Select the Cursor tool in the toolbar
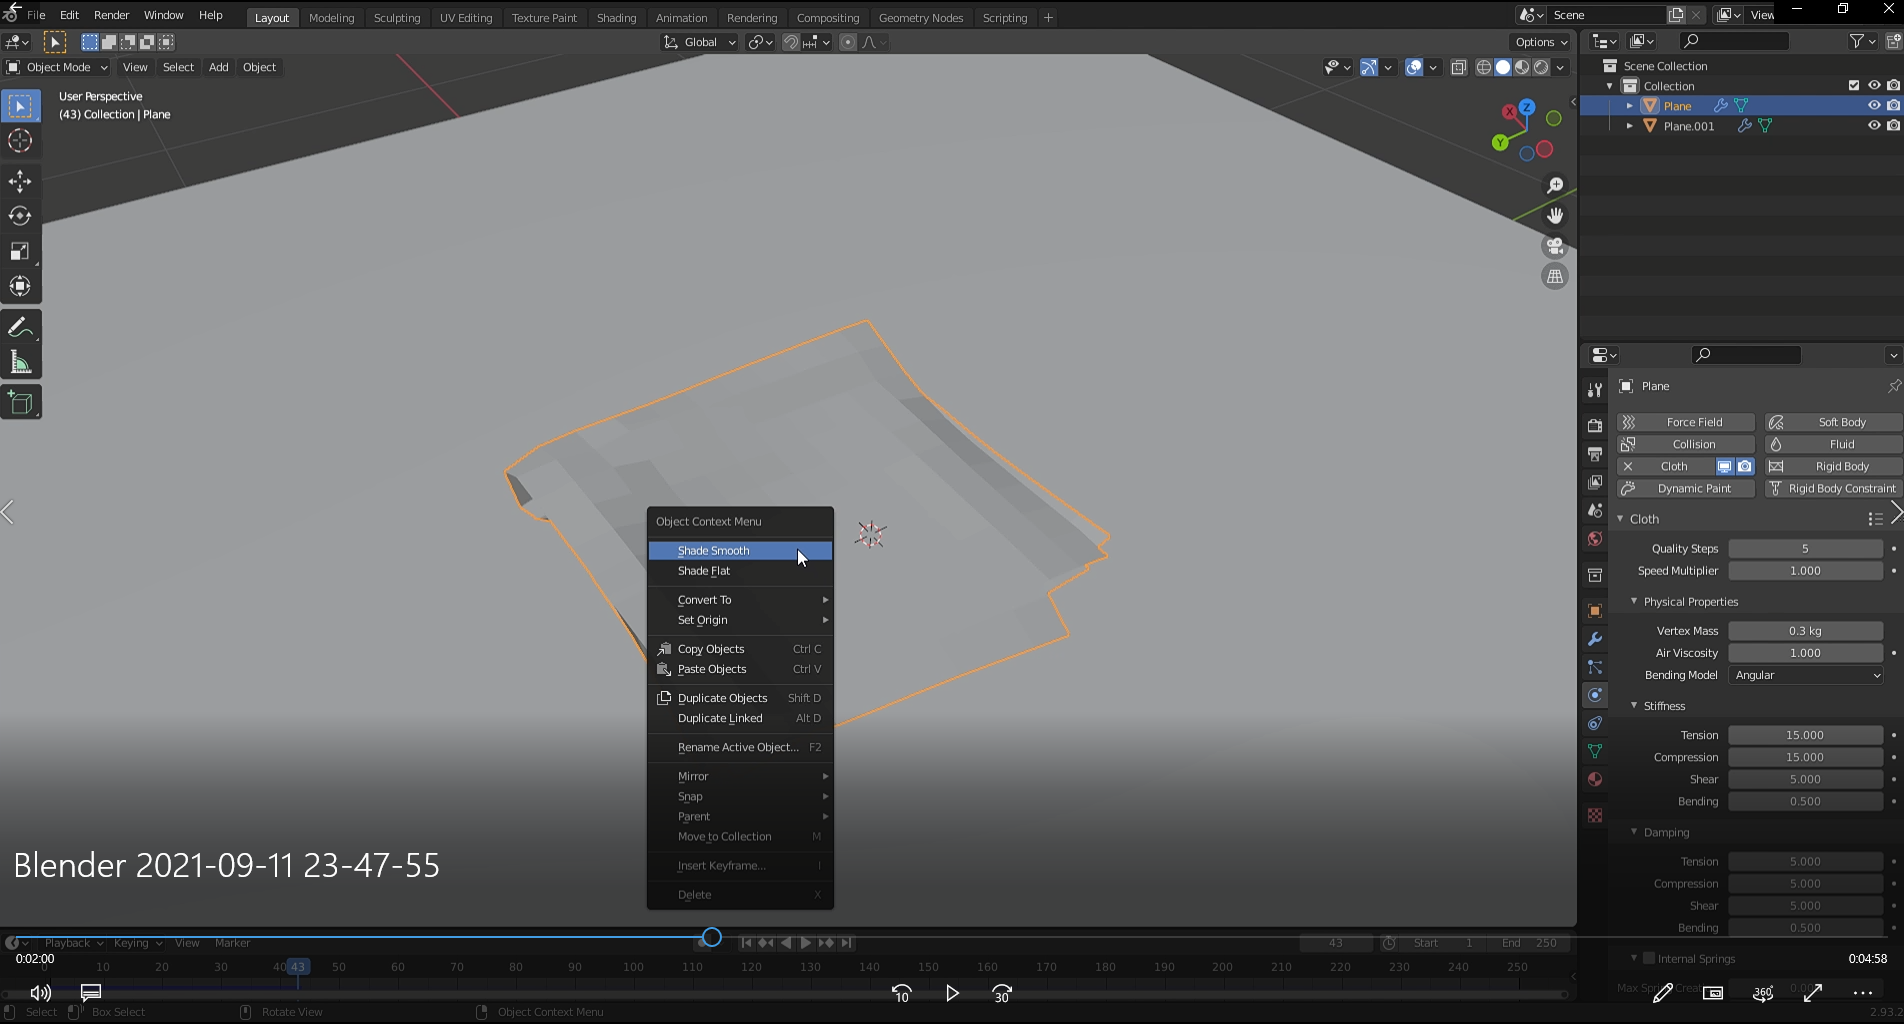The height and width of the screenshot is (1024, 1904). 20,141
